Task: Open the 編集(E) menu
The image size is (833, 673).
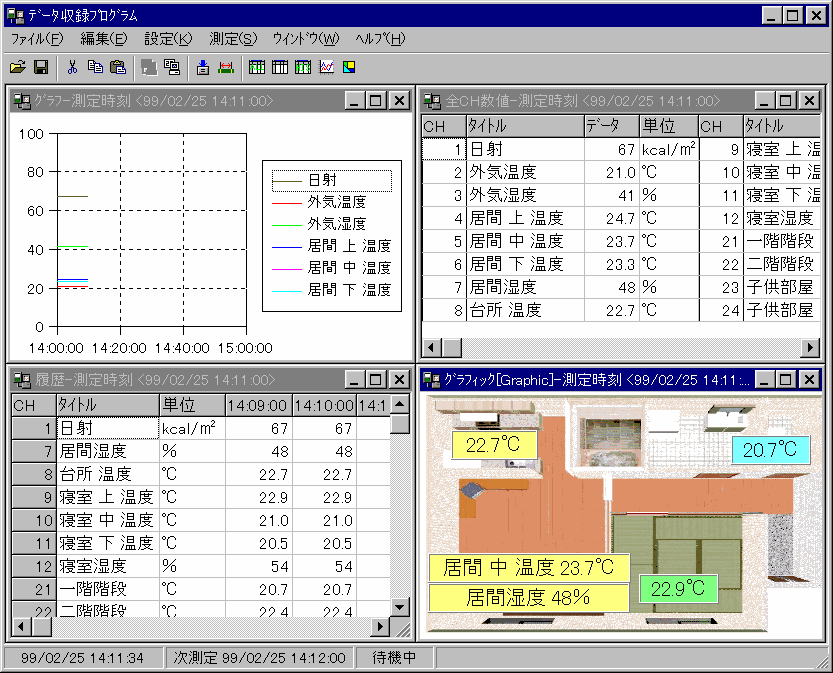Action: coord(104,39)
